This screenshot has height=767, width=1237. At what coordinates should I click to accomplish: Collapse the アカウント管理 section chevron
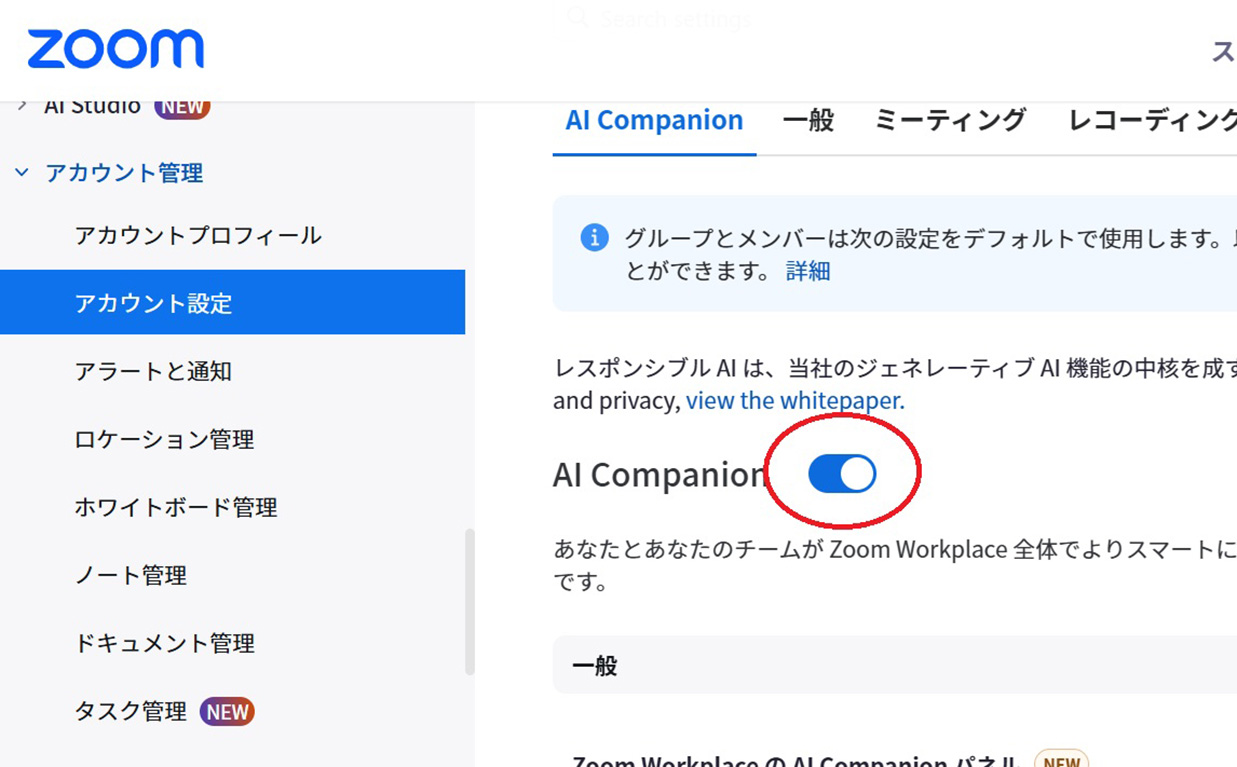22,173
